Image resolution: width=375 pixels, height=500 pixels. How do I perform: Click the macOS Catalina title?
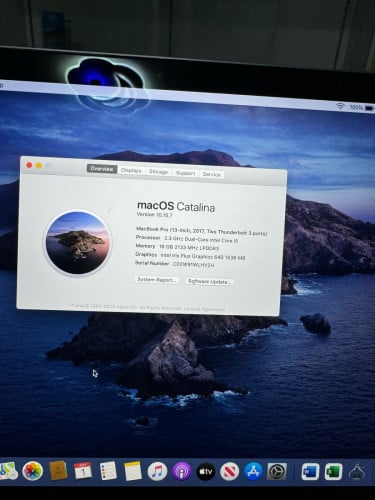tap(176, 206)
